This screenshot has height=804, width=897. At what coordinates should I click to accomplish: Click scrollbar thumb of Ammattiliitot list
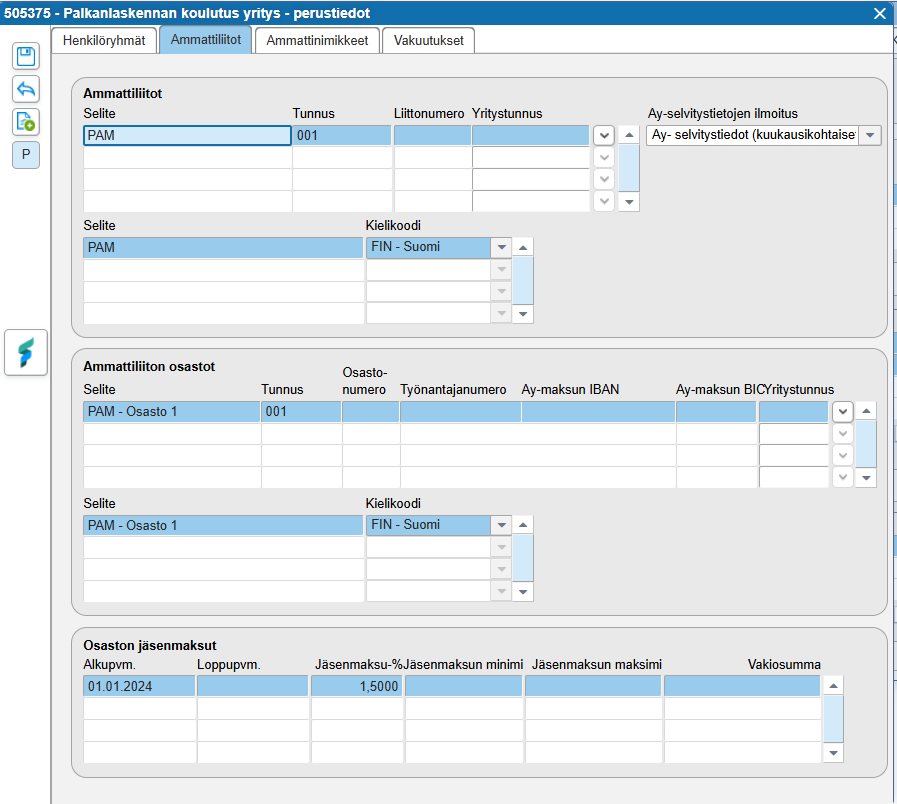(x=629, y=168)
